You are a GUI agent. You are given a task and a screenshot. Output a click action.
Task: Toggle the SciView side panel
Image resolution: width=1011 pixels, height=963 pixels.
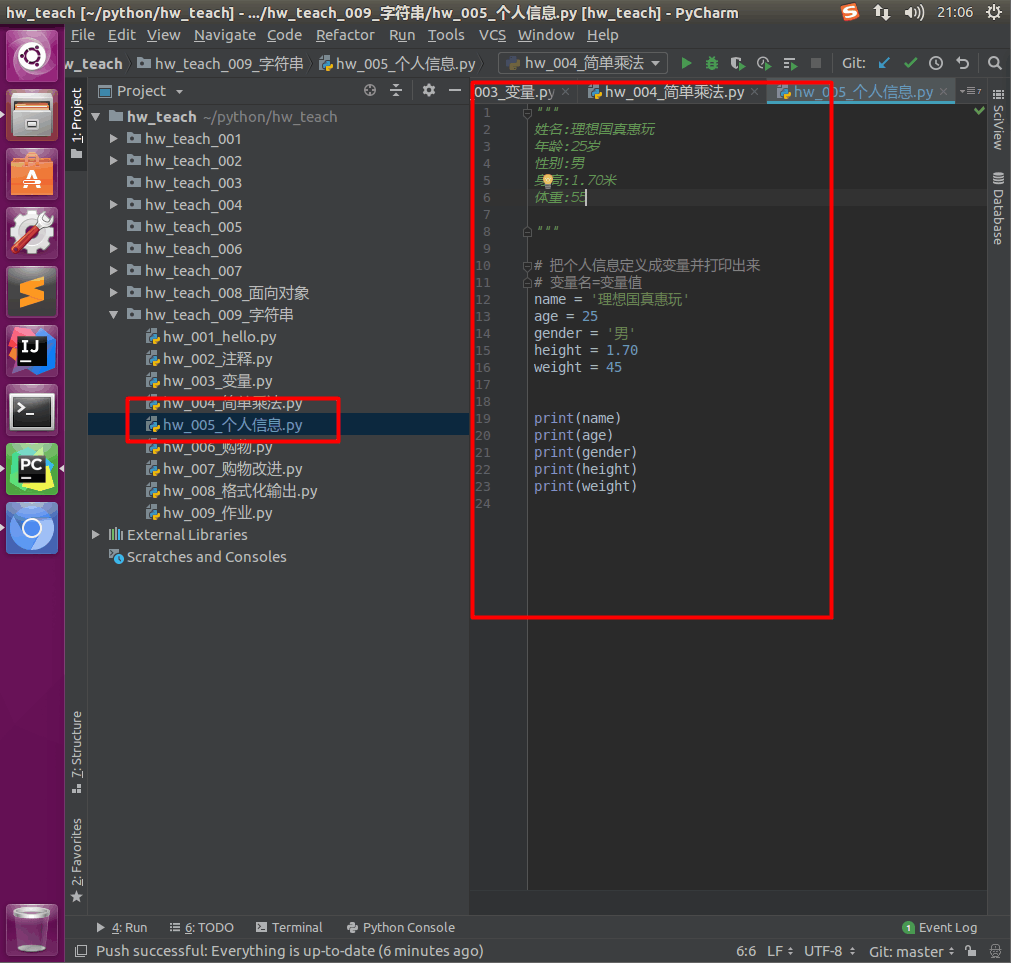pos(998,120)
